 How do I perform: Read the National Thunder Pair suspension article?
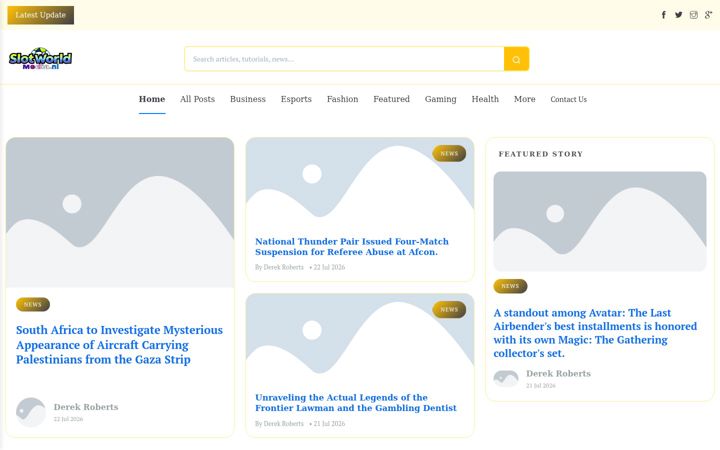[352, 247]
